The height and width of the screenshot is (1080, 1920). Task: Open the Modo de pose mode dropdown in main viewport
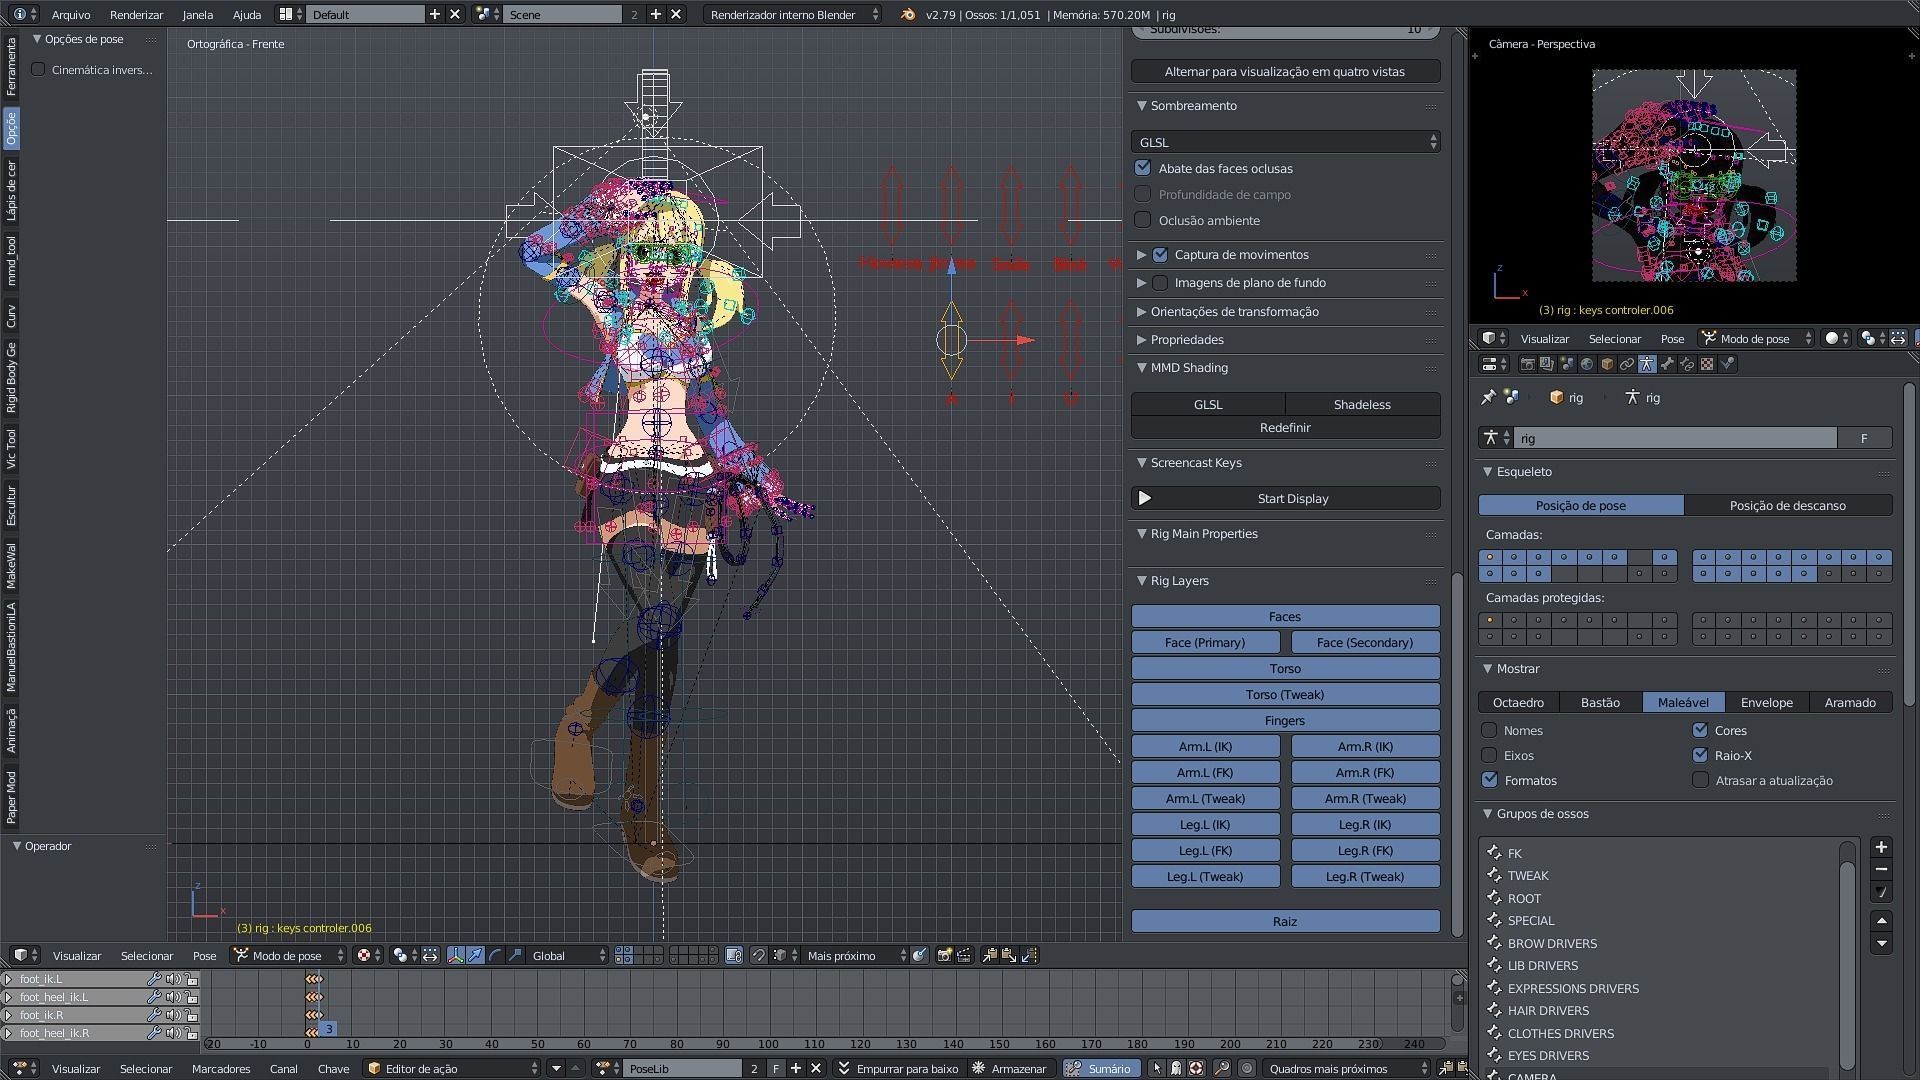click(x=288, y=955)
